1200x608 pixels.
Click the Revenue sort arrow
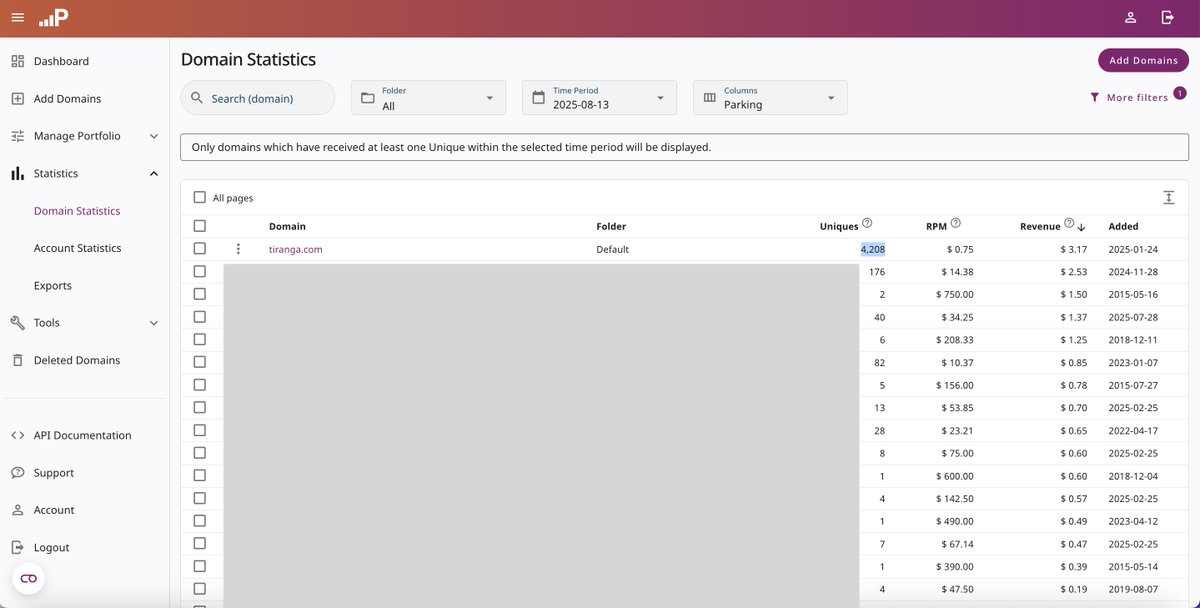1082,227
